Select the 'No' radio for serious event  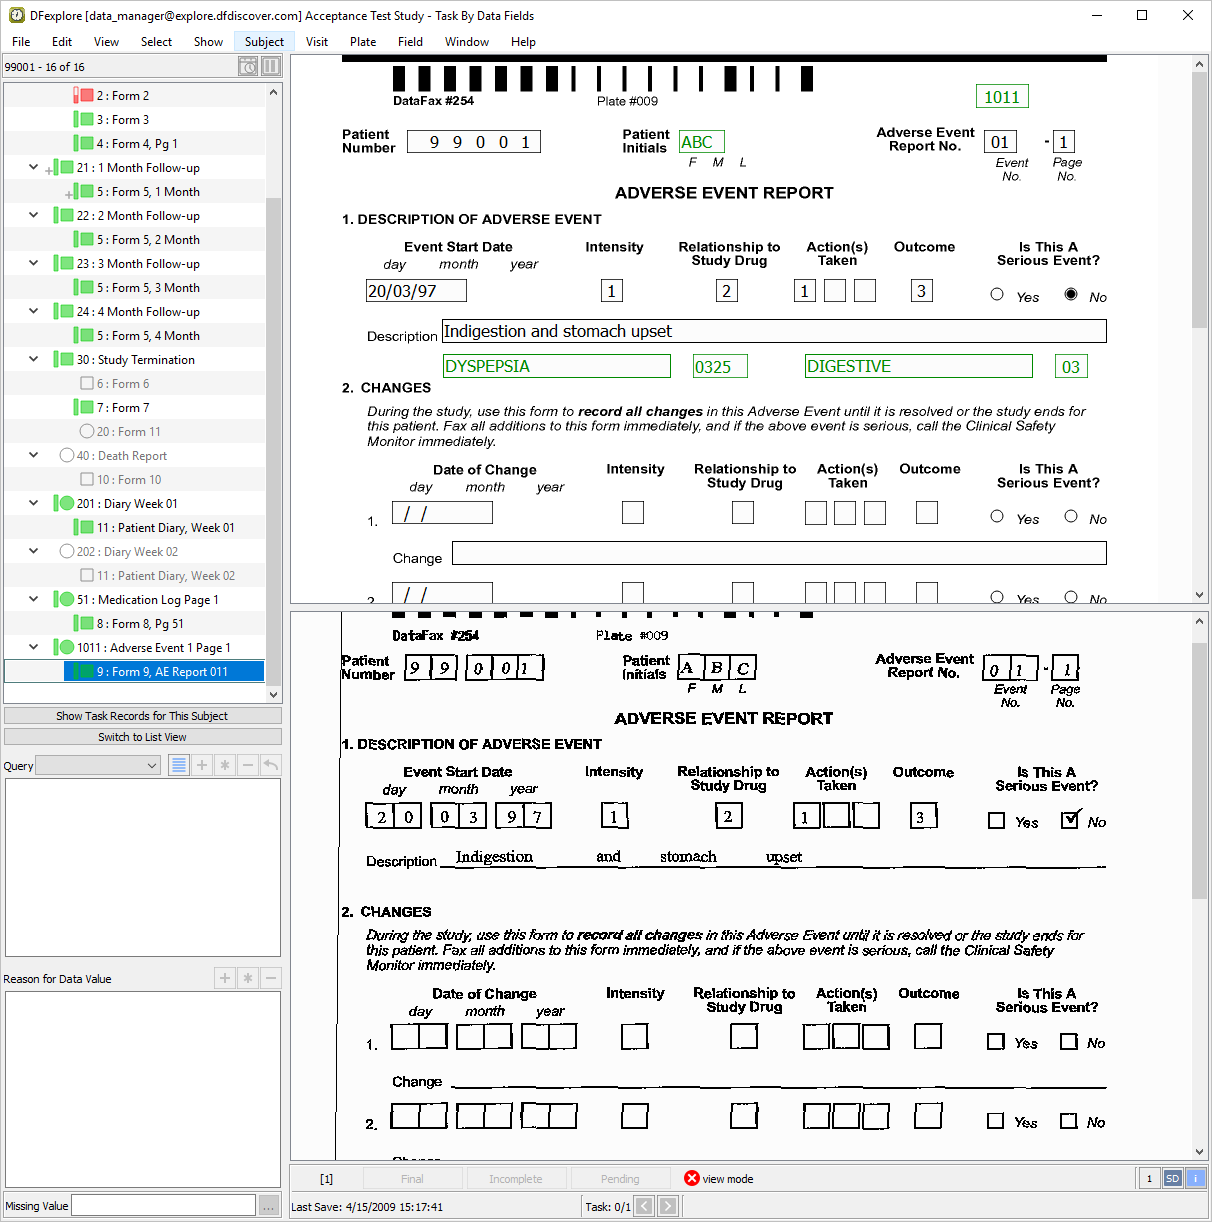pyautogui.click(x=1071, y=294)
